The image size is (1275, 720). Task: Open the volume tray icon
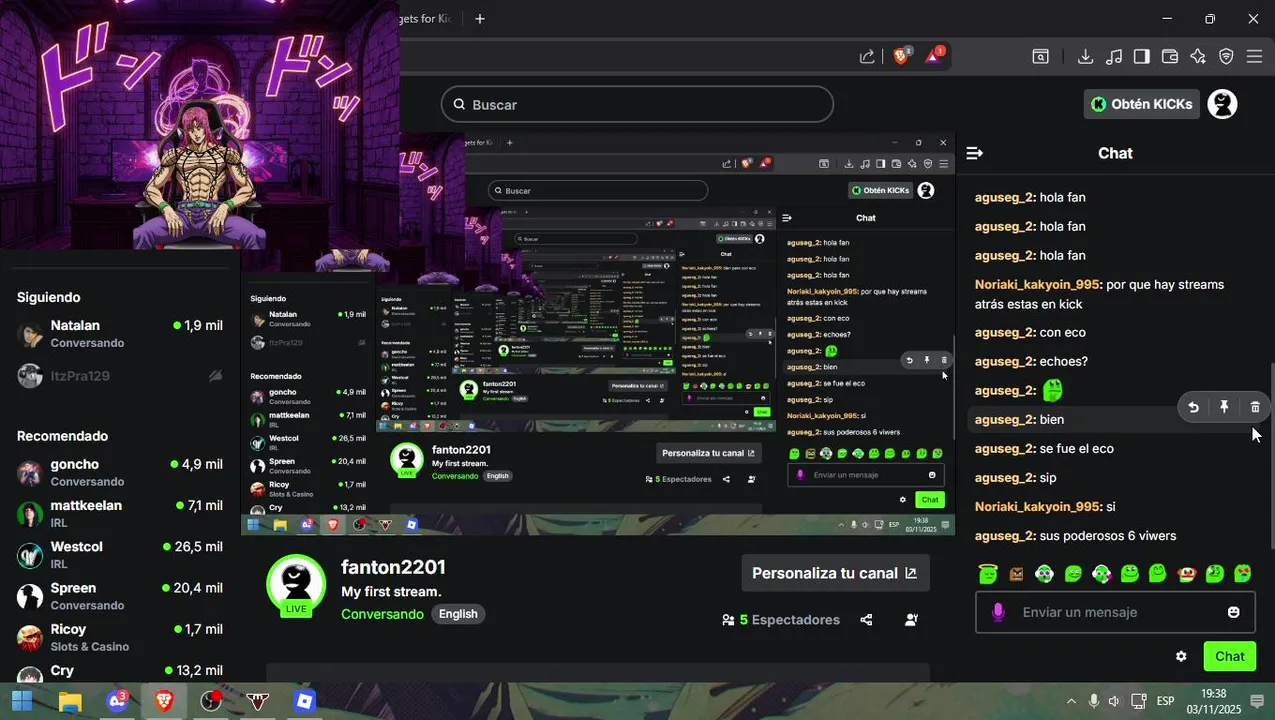tap(1114, 701)
